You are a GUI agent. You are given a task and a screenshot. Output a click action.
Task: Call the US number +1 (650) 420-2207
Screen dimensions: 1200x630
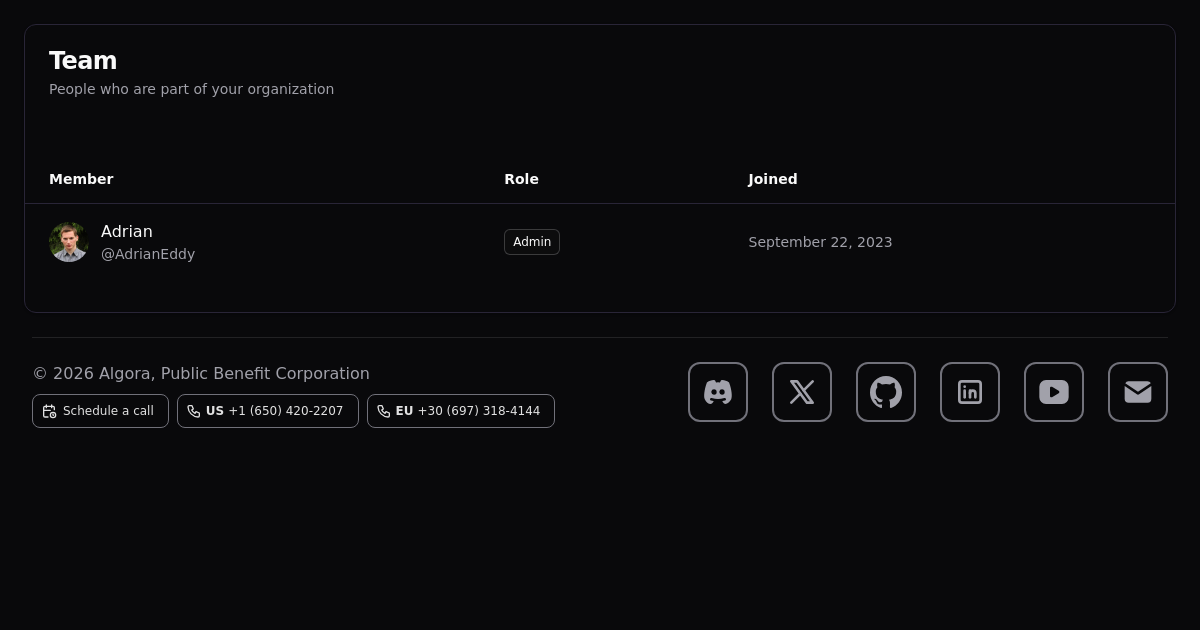click(267, 411)
